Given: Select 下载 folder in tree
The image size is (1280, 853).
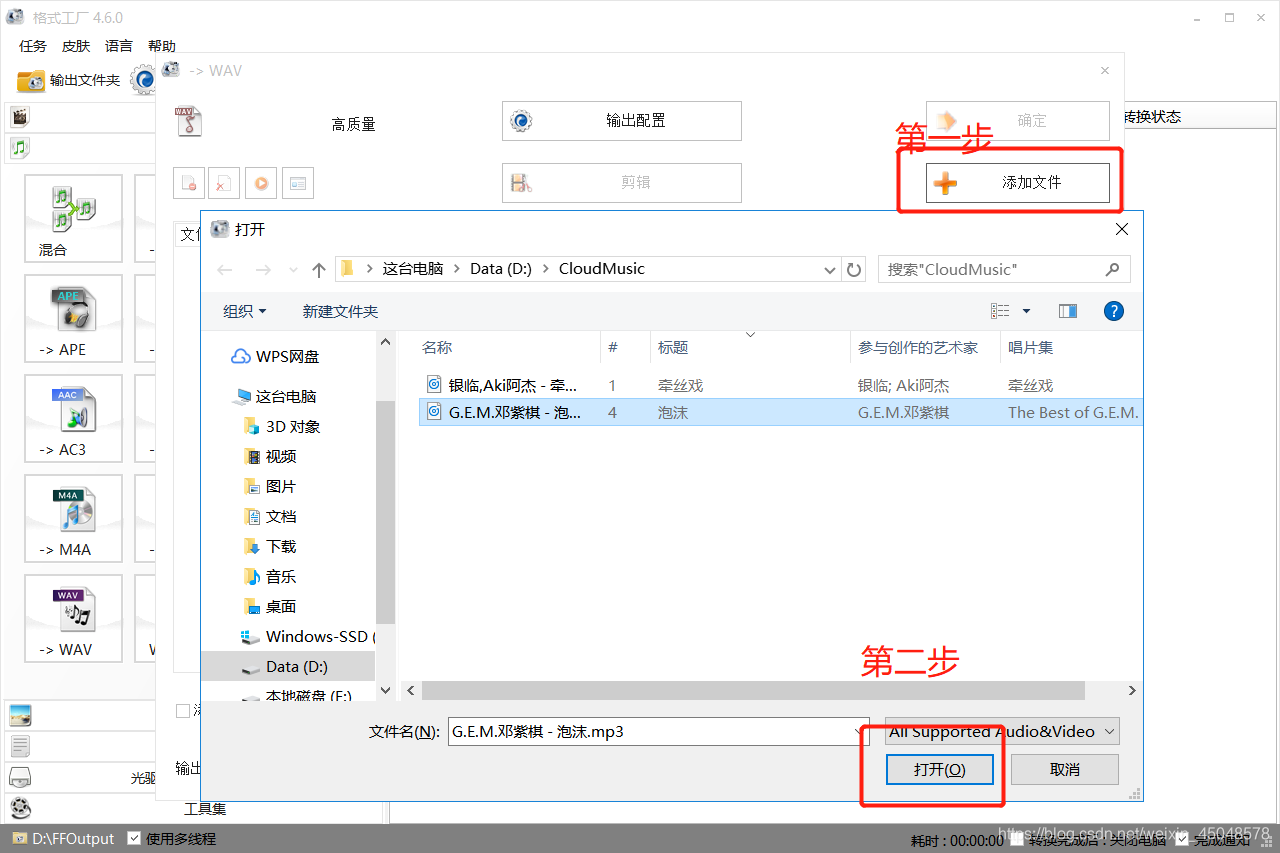Looking at the screenshot, I should point(270,546).
